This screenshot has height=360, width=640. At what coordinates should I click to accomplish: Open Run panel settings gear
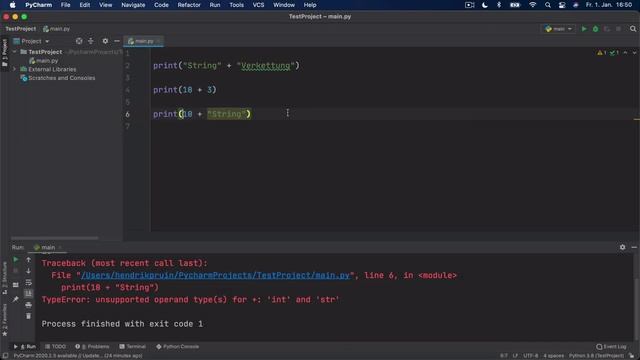point(622,247)
